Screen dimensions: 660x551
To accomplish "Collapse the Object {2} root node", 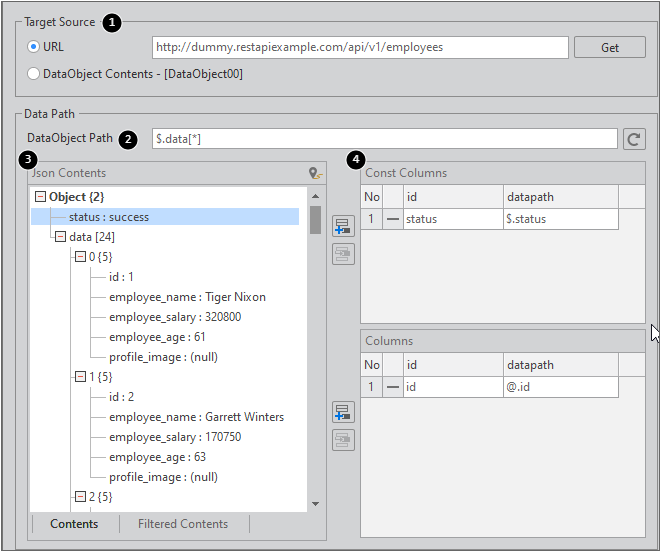I will [x=40, y=197].
